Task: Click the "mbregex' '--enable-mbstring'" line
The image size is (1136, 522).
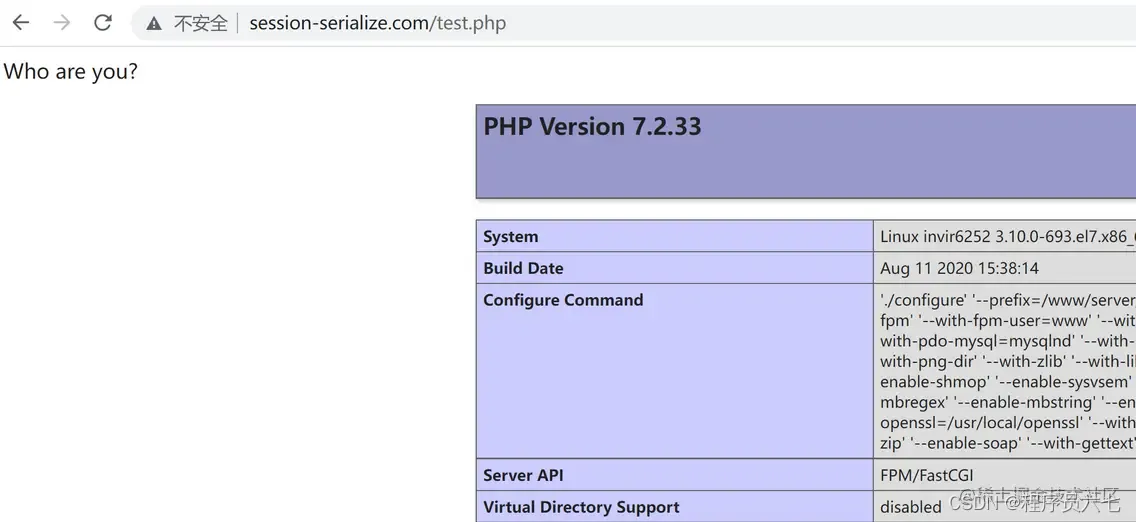Action: (1007, 401)
